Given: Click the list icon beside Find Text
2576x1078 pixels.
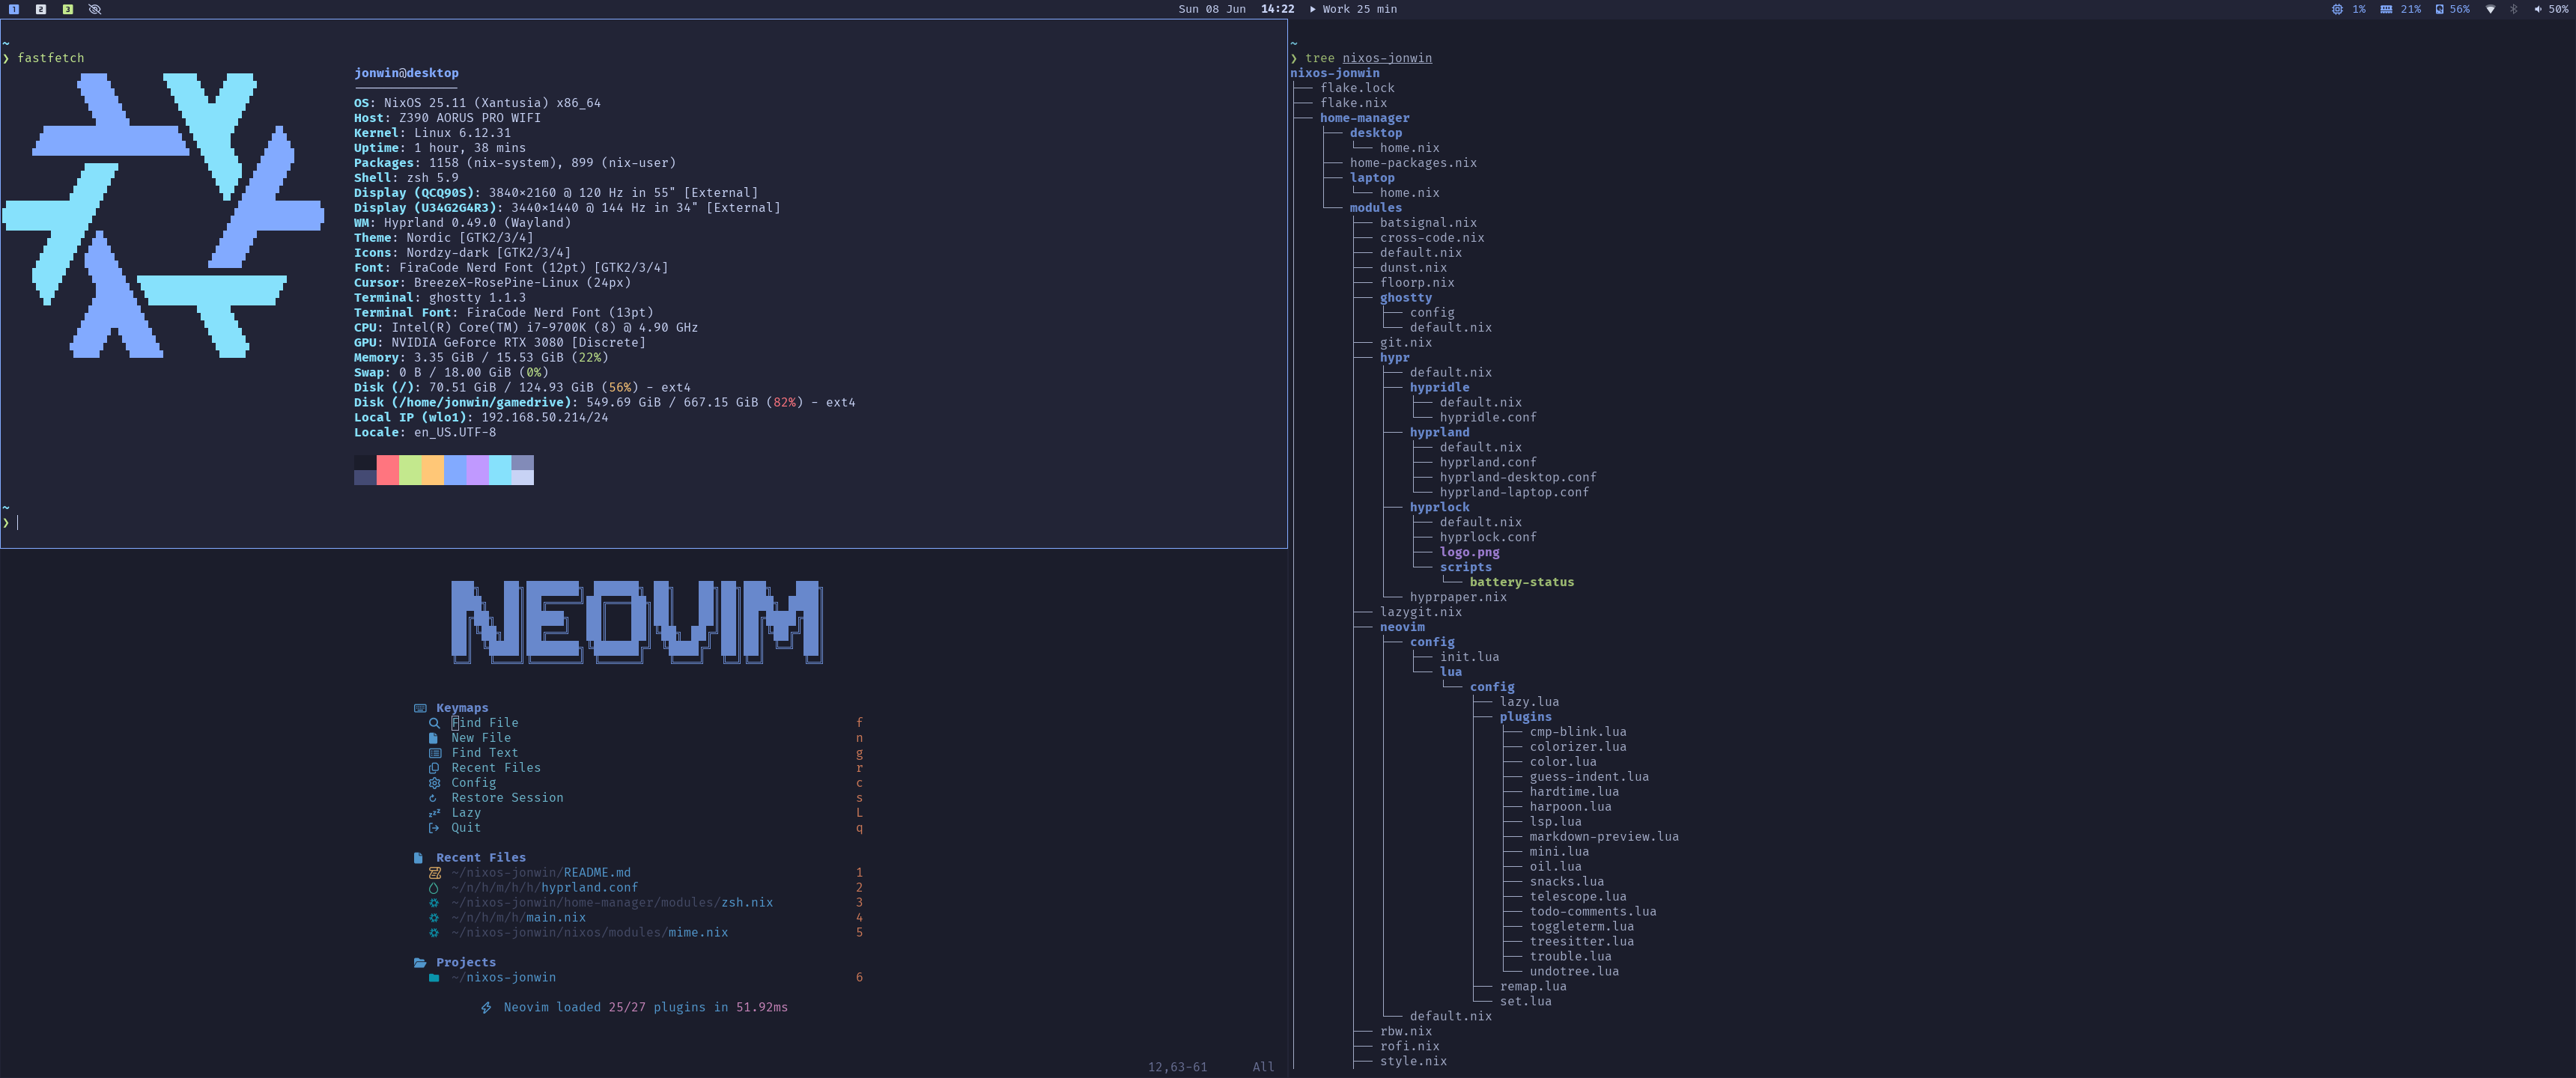Looking at the screenshot, I should click(435, 753).
